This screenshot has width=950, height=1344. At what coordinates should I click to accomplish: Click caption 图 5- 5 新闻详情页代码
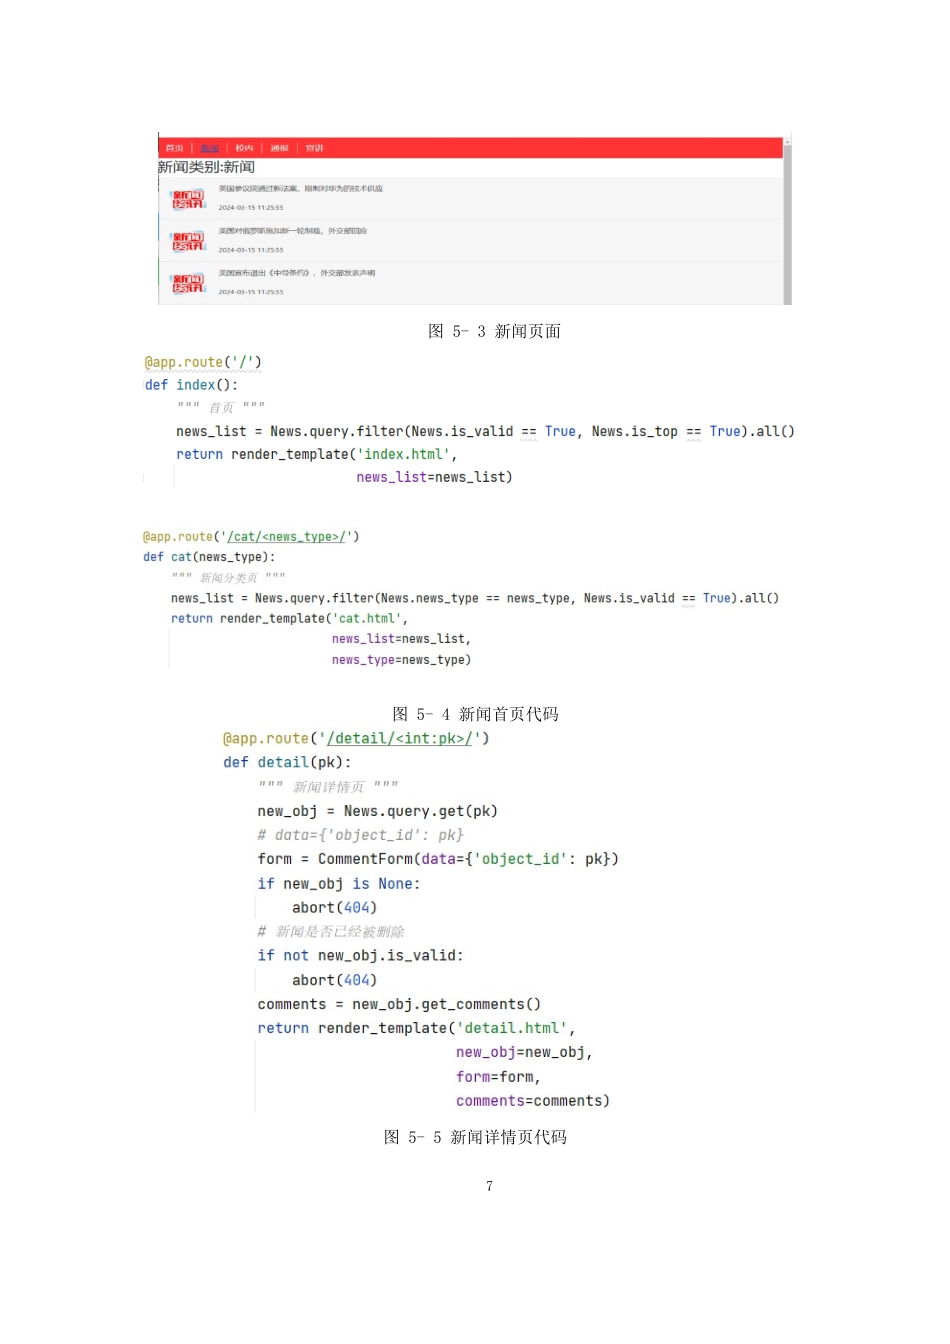475,1137
